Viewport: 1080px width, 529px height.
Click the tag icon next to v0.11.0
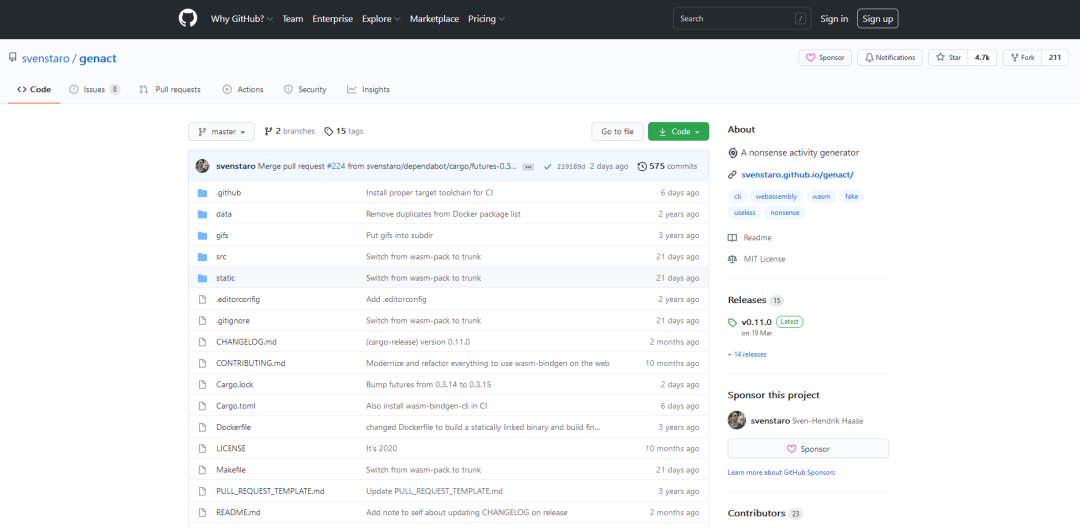732,322
